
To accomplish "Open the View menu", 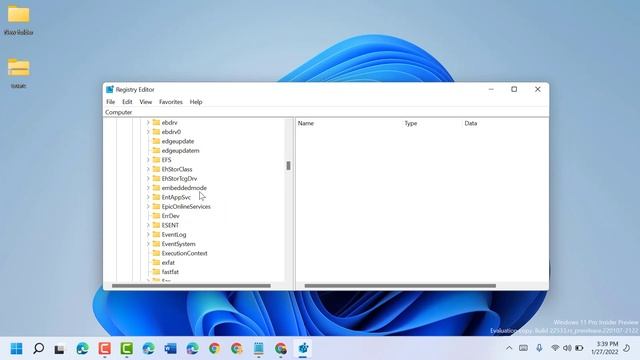I will click(x=146, y=102).
